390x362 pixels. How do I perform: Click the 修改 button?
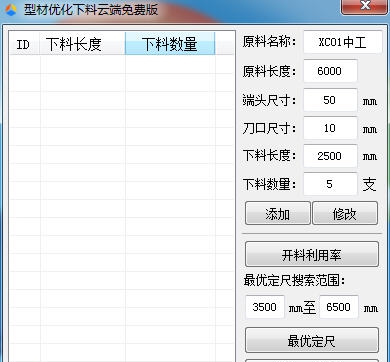coord(345,213)
